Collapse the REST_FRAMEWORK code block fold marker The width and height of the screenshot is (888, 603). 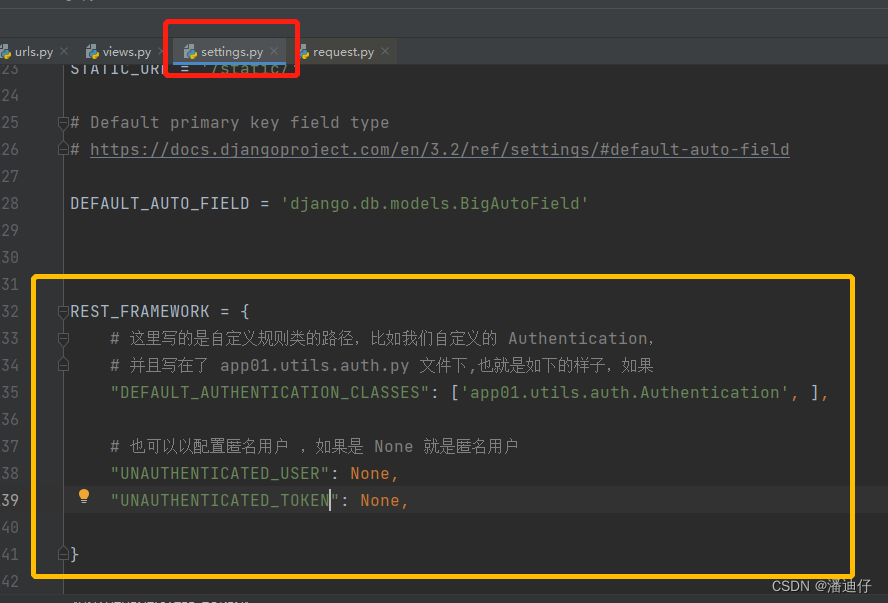(x=62, y=311)
